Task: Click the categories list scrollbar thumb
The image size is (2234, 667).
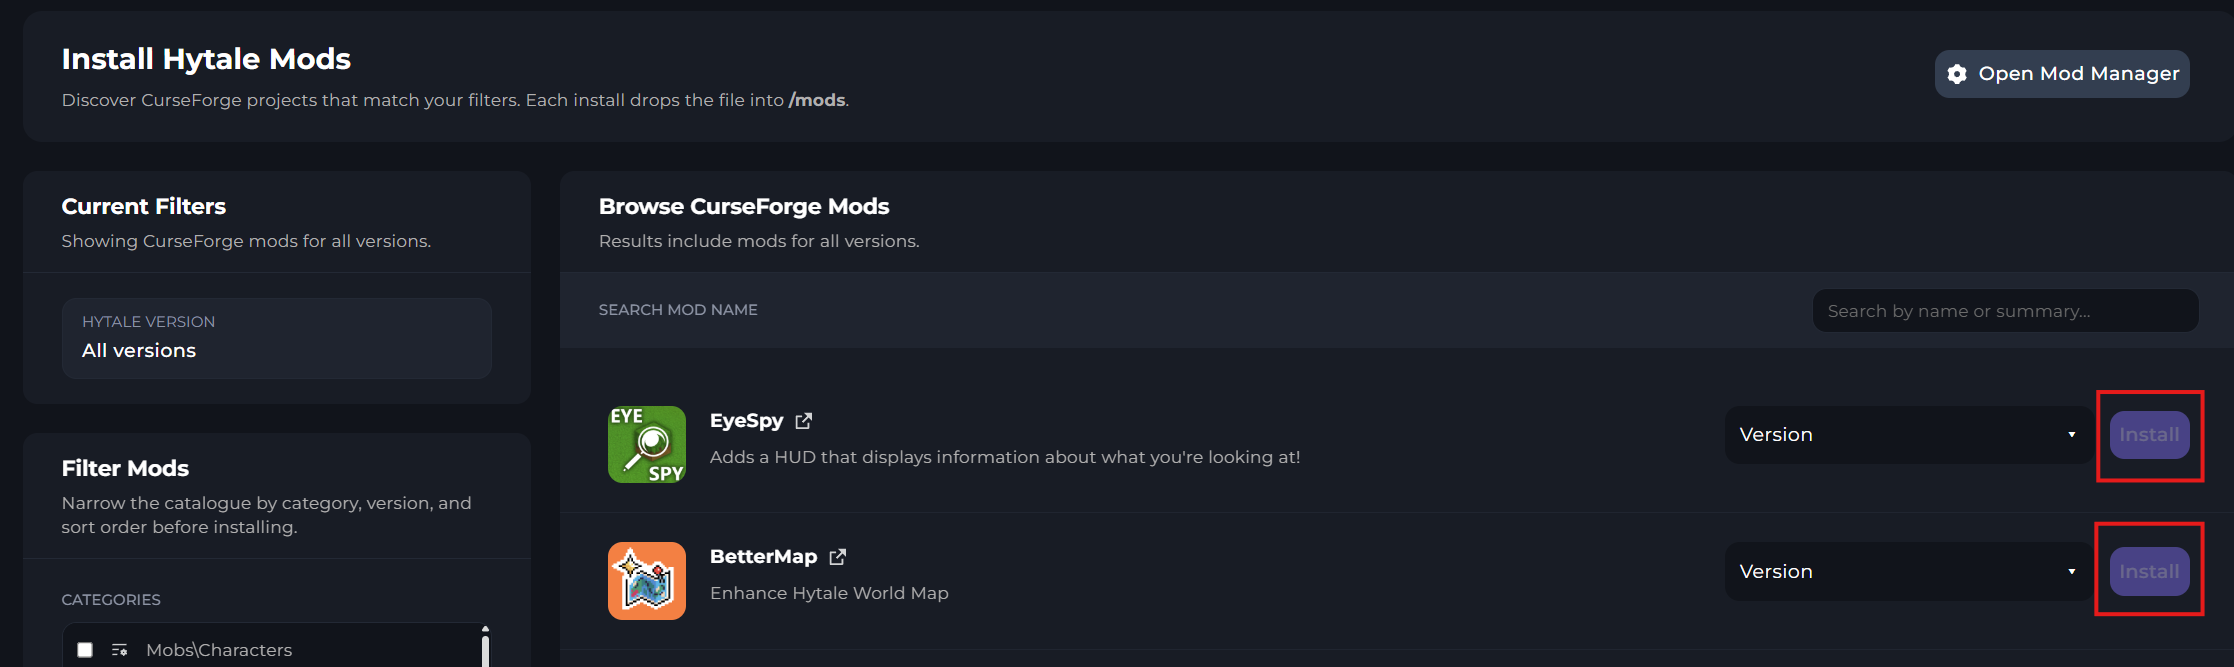Action: click(485, 651)
